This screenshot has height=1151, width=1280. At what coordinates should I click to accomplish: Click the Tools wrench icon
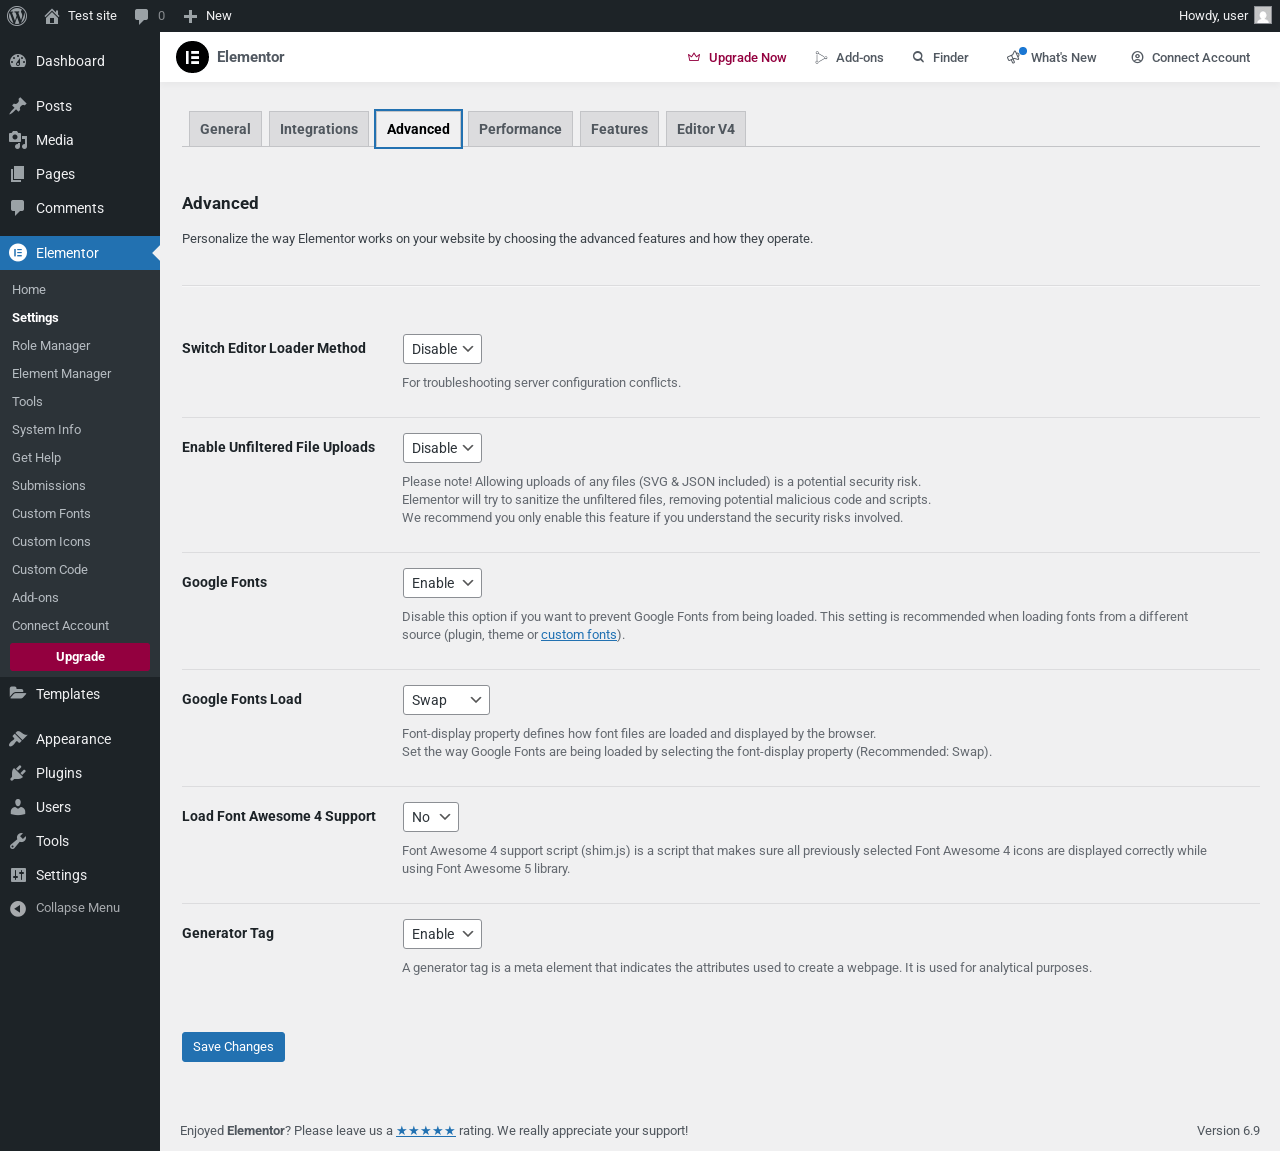click(18, 841)
